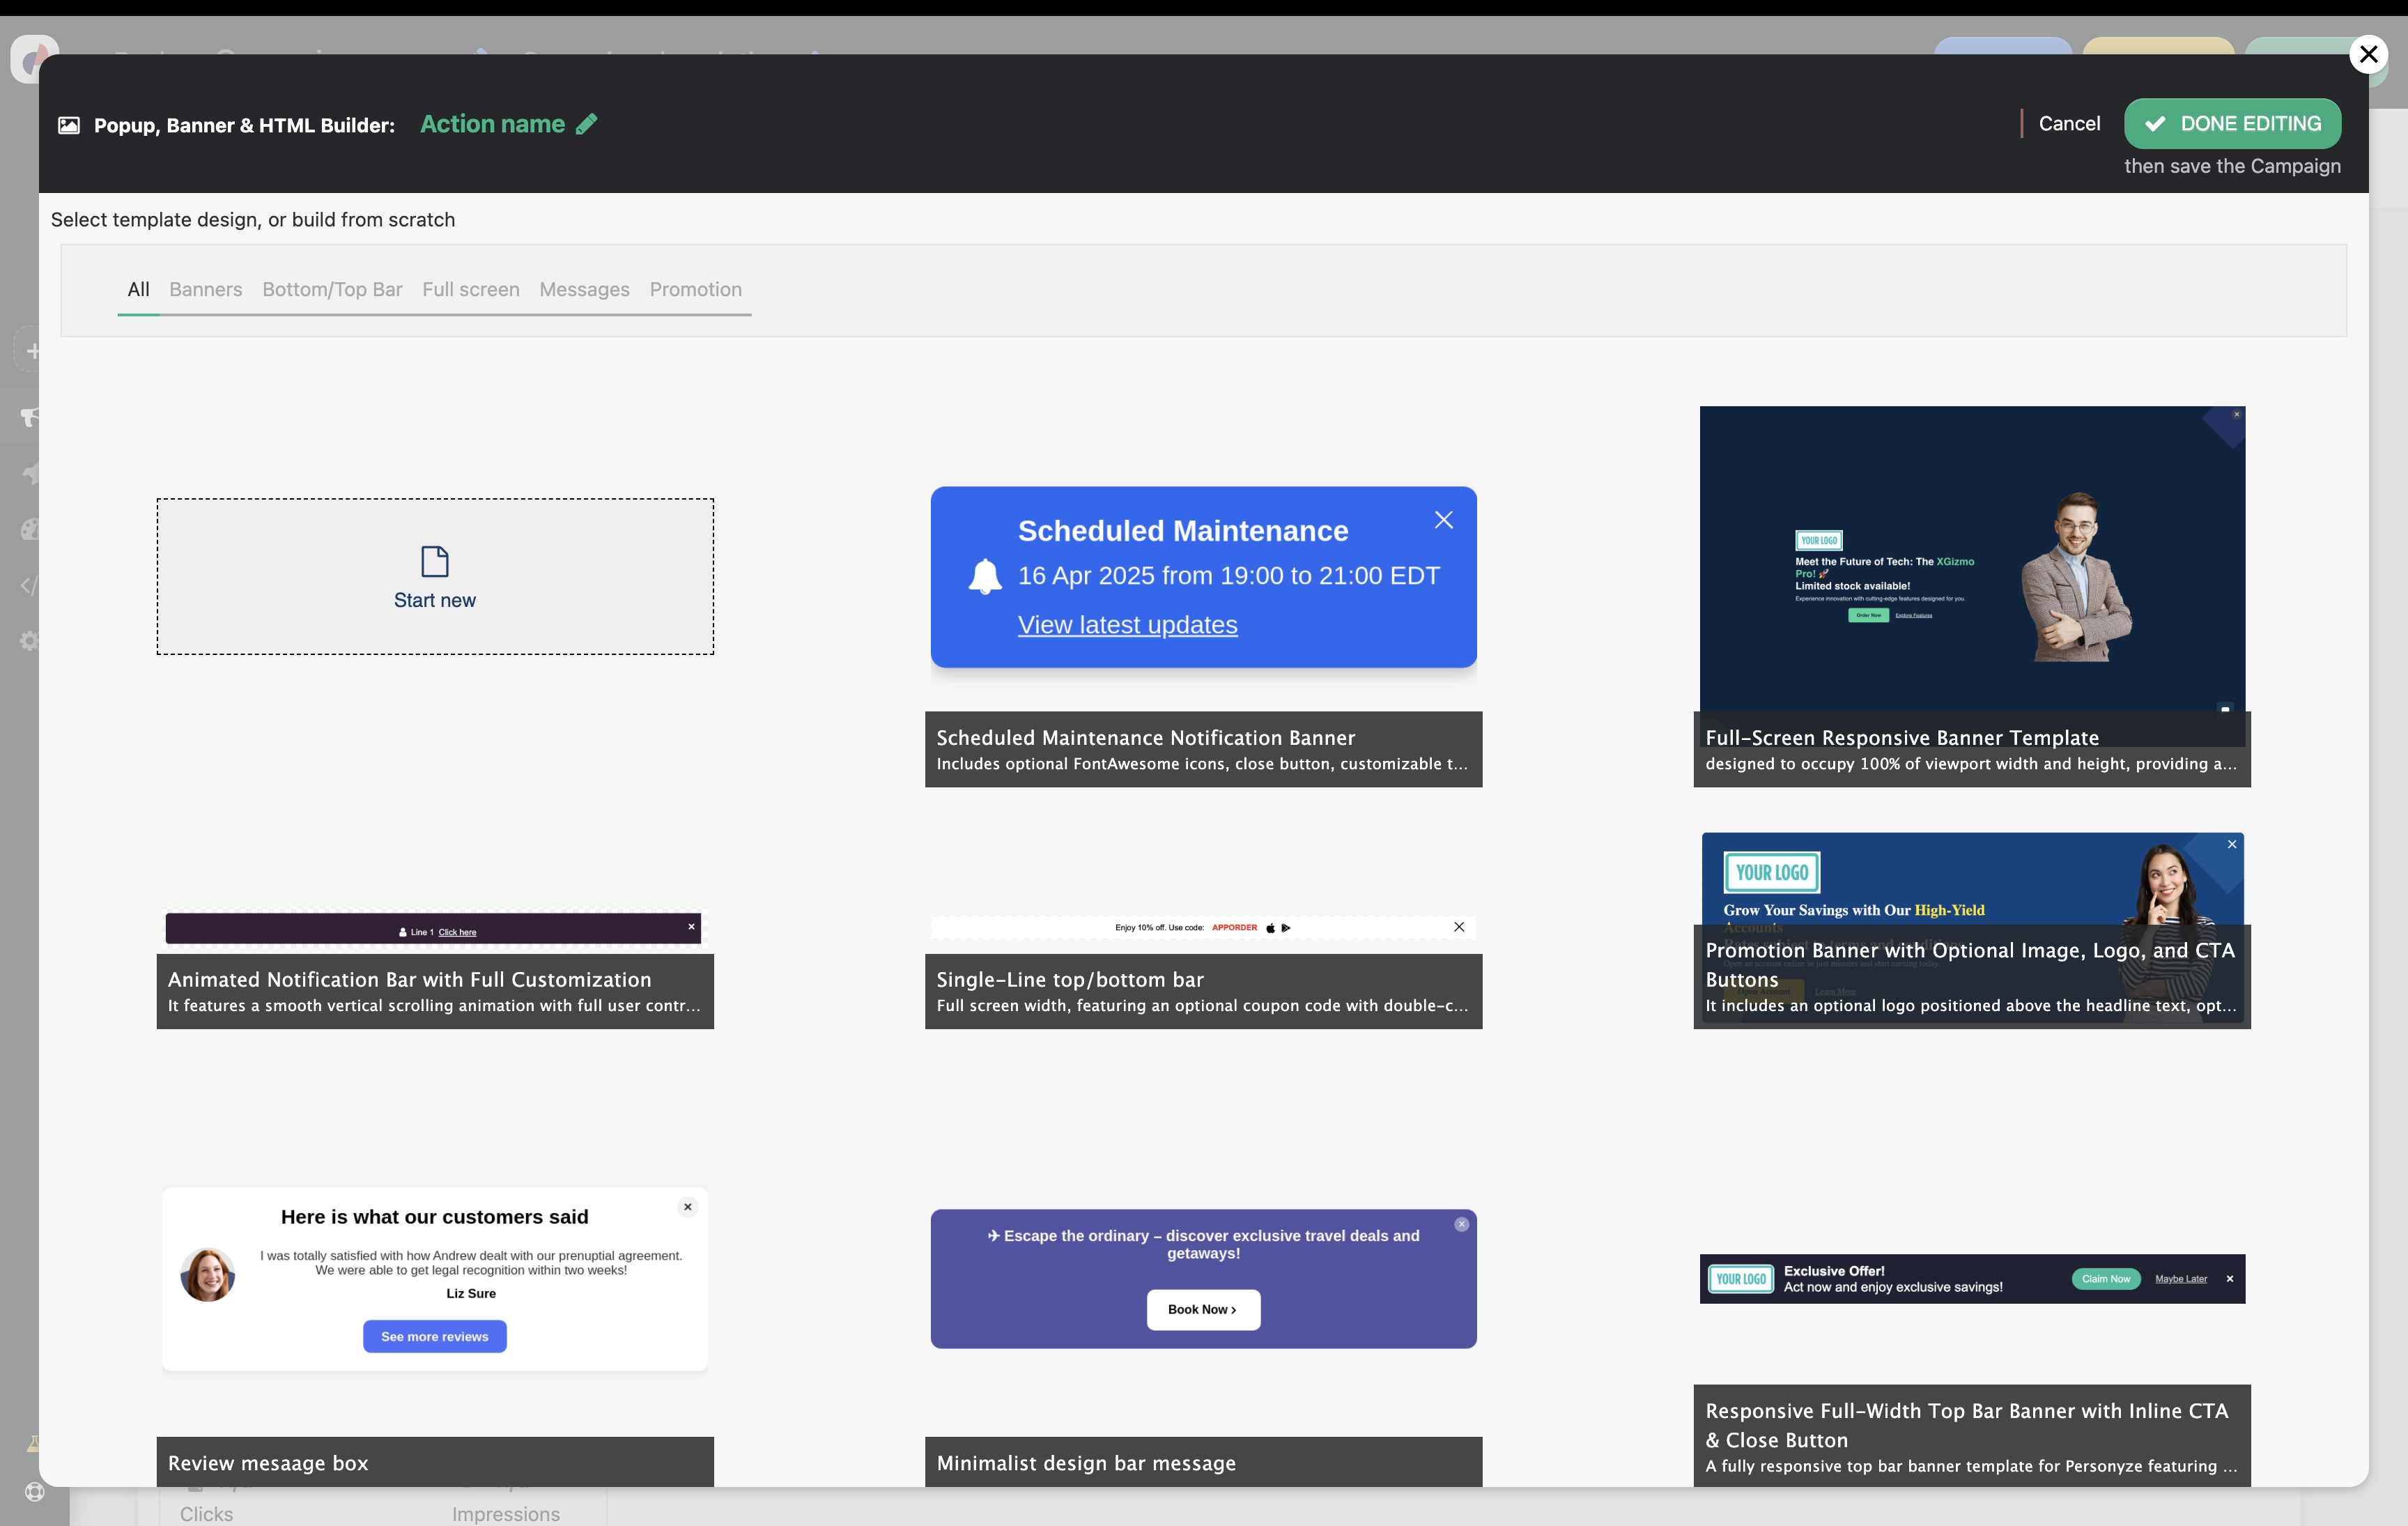
Task: Click close X on the Animated Notification Bar preview
Action: (x=691, y=926)
